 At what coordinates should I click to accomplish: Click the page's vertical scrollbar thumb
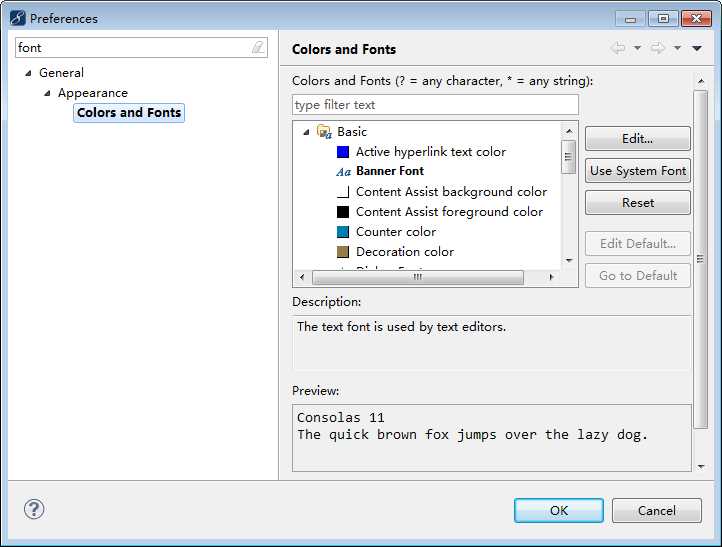(700, 259)
